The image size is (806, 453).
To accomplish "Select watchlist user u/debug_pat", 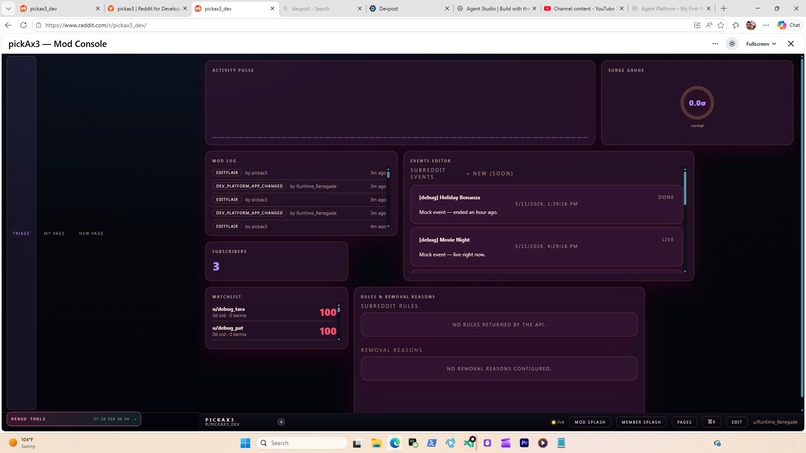I will click(274, 331).
